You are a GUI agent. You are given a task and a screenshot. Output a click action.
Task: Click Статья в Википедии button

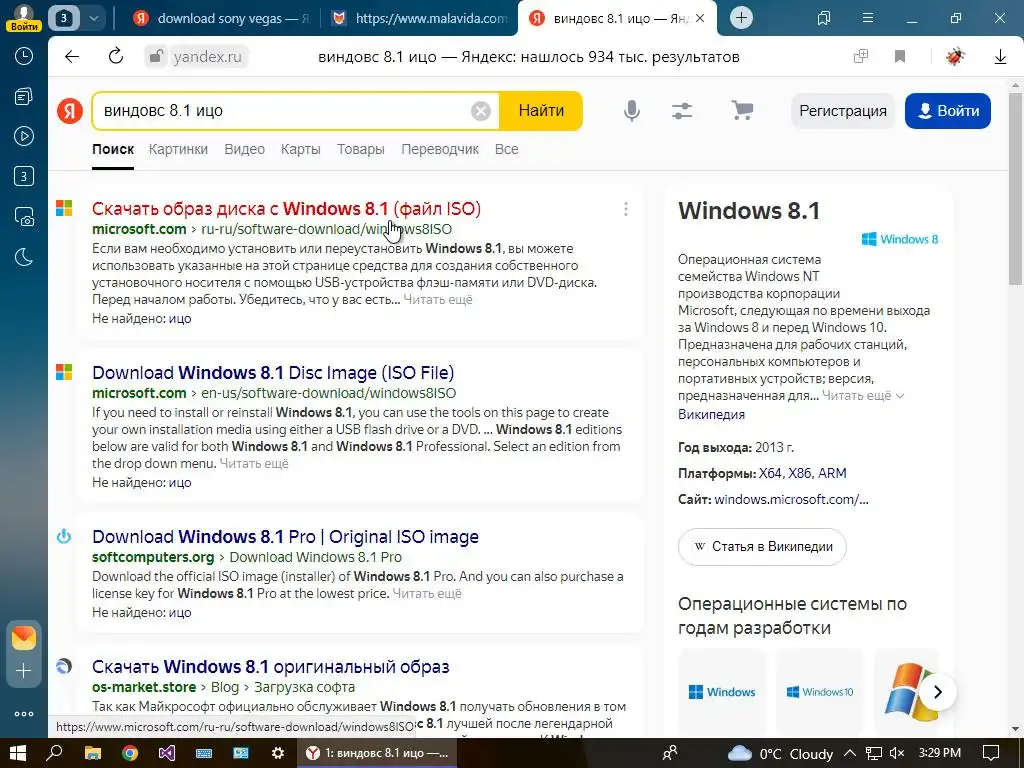[x=762, y=547]
